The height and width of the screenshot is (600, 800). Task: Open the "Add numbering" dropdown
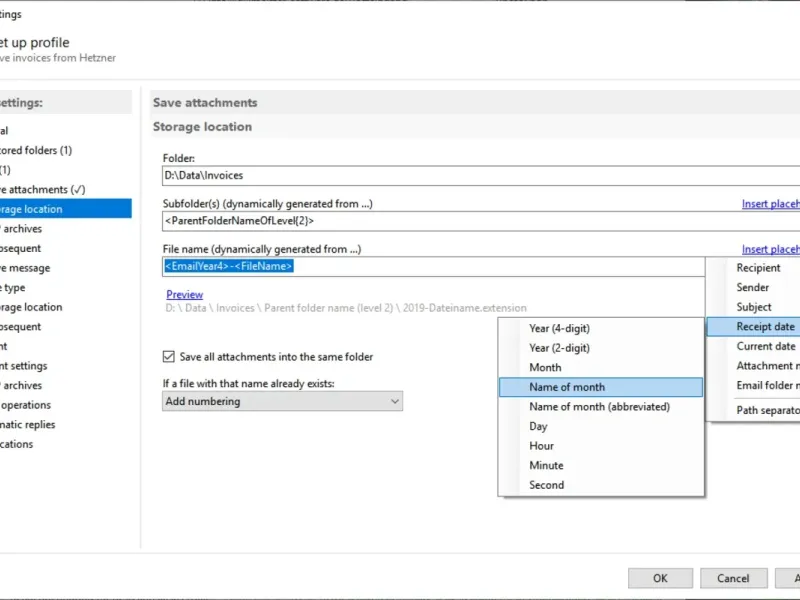[282, 401]
